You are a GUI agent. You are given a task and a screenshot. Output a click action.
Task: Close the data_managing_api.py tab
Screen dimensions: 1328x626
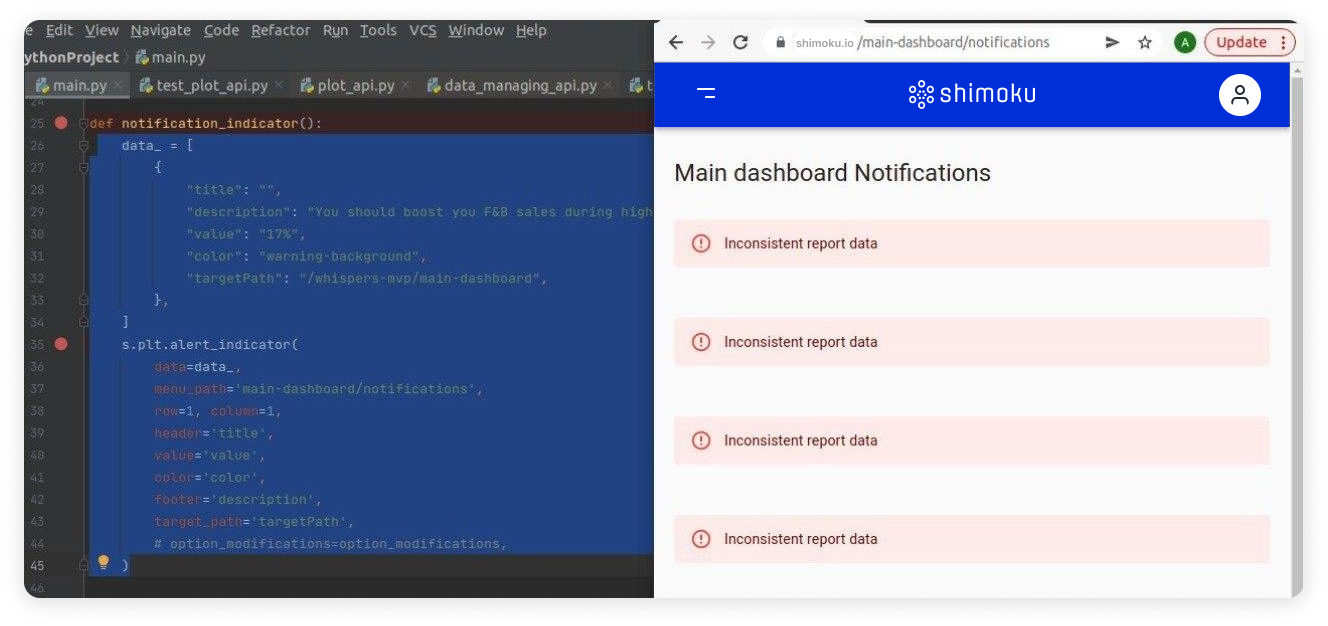[x=608, y=86]
